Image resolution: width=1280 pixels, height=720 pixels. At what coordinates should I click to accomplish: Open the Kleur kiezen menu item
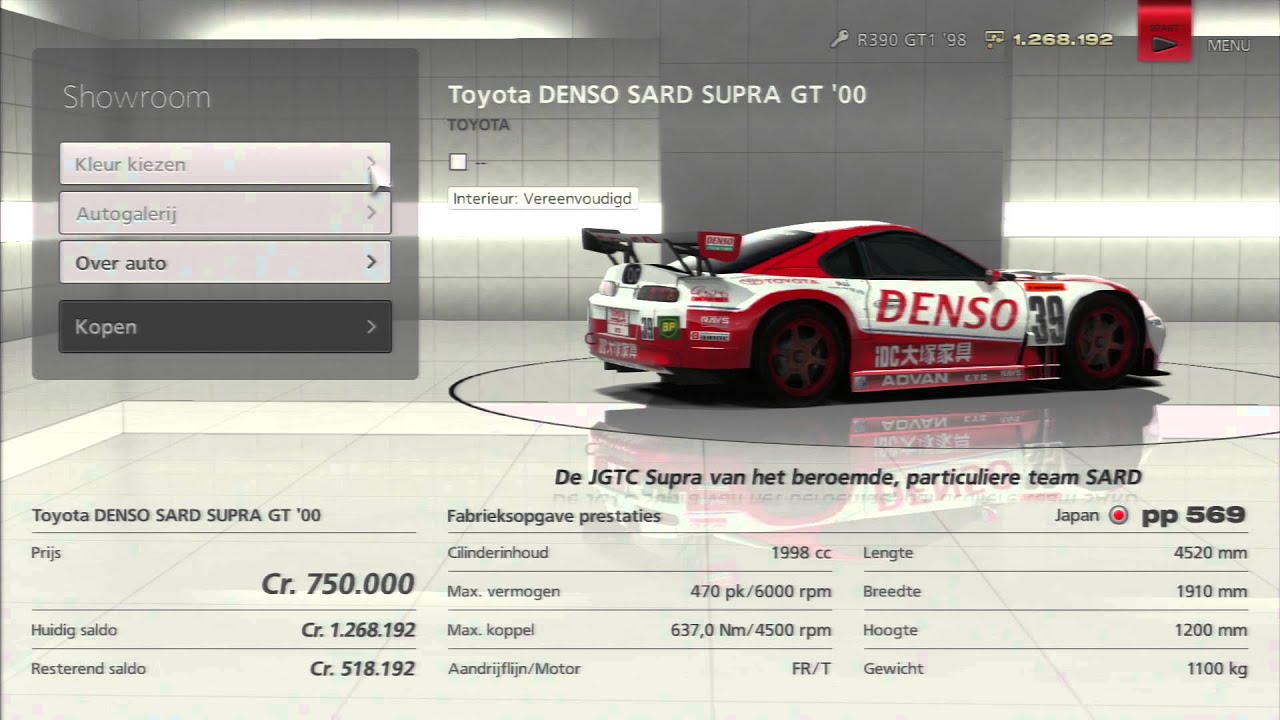(225, 164)
